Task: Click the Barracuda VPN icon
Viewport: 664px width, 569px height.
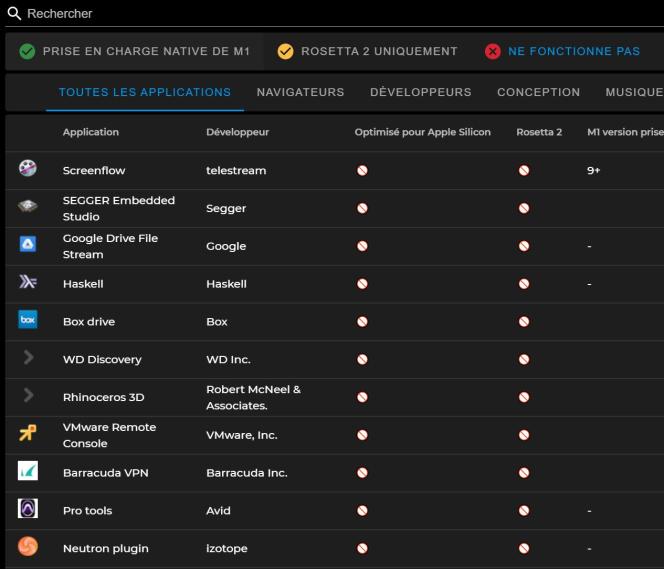Action: click(x=28, y=472)
